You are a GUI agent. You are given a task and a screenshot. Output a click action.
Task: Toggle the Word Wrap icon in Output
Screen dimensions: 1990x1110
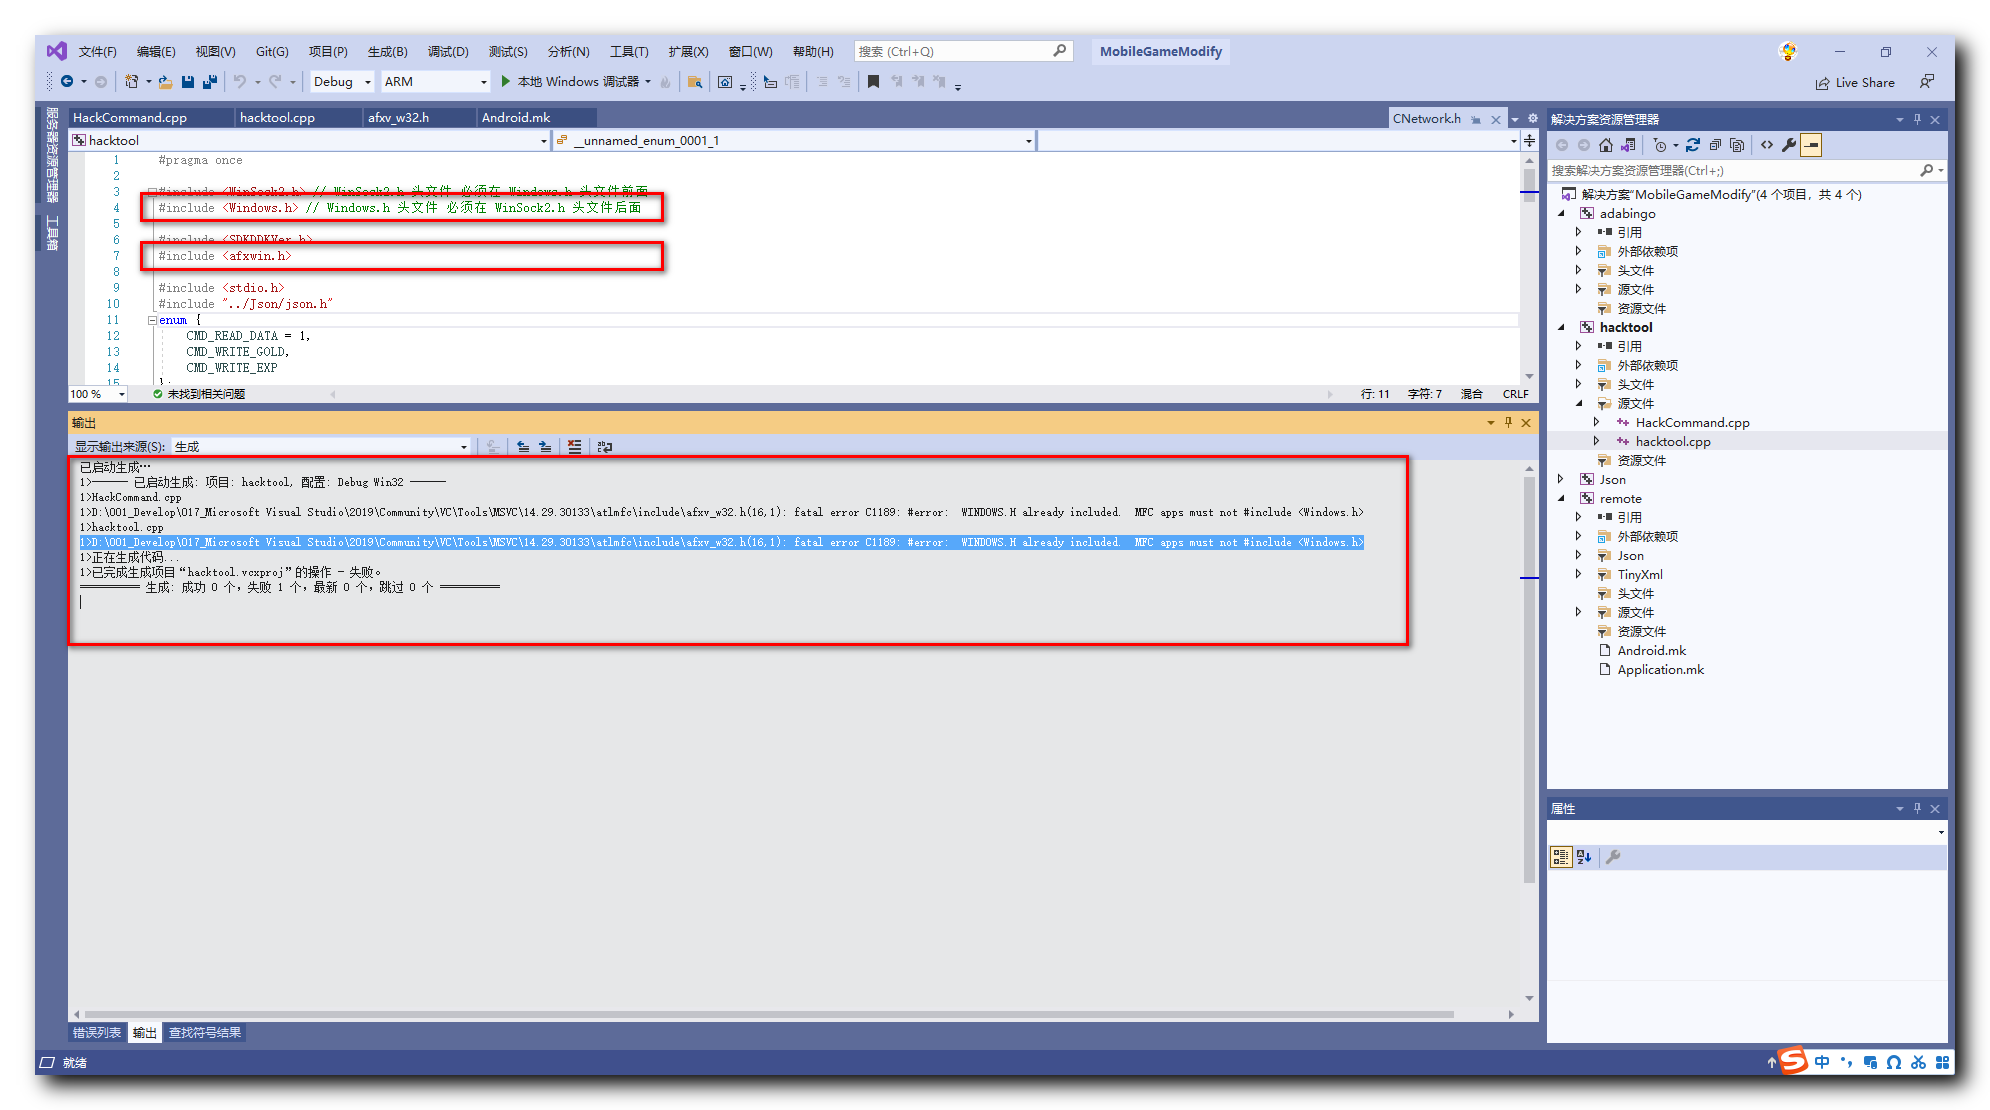tap(604, 446)
